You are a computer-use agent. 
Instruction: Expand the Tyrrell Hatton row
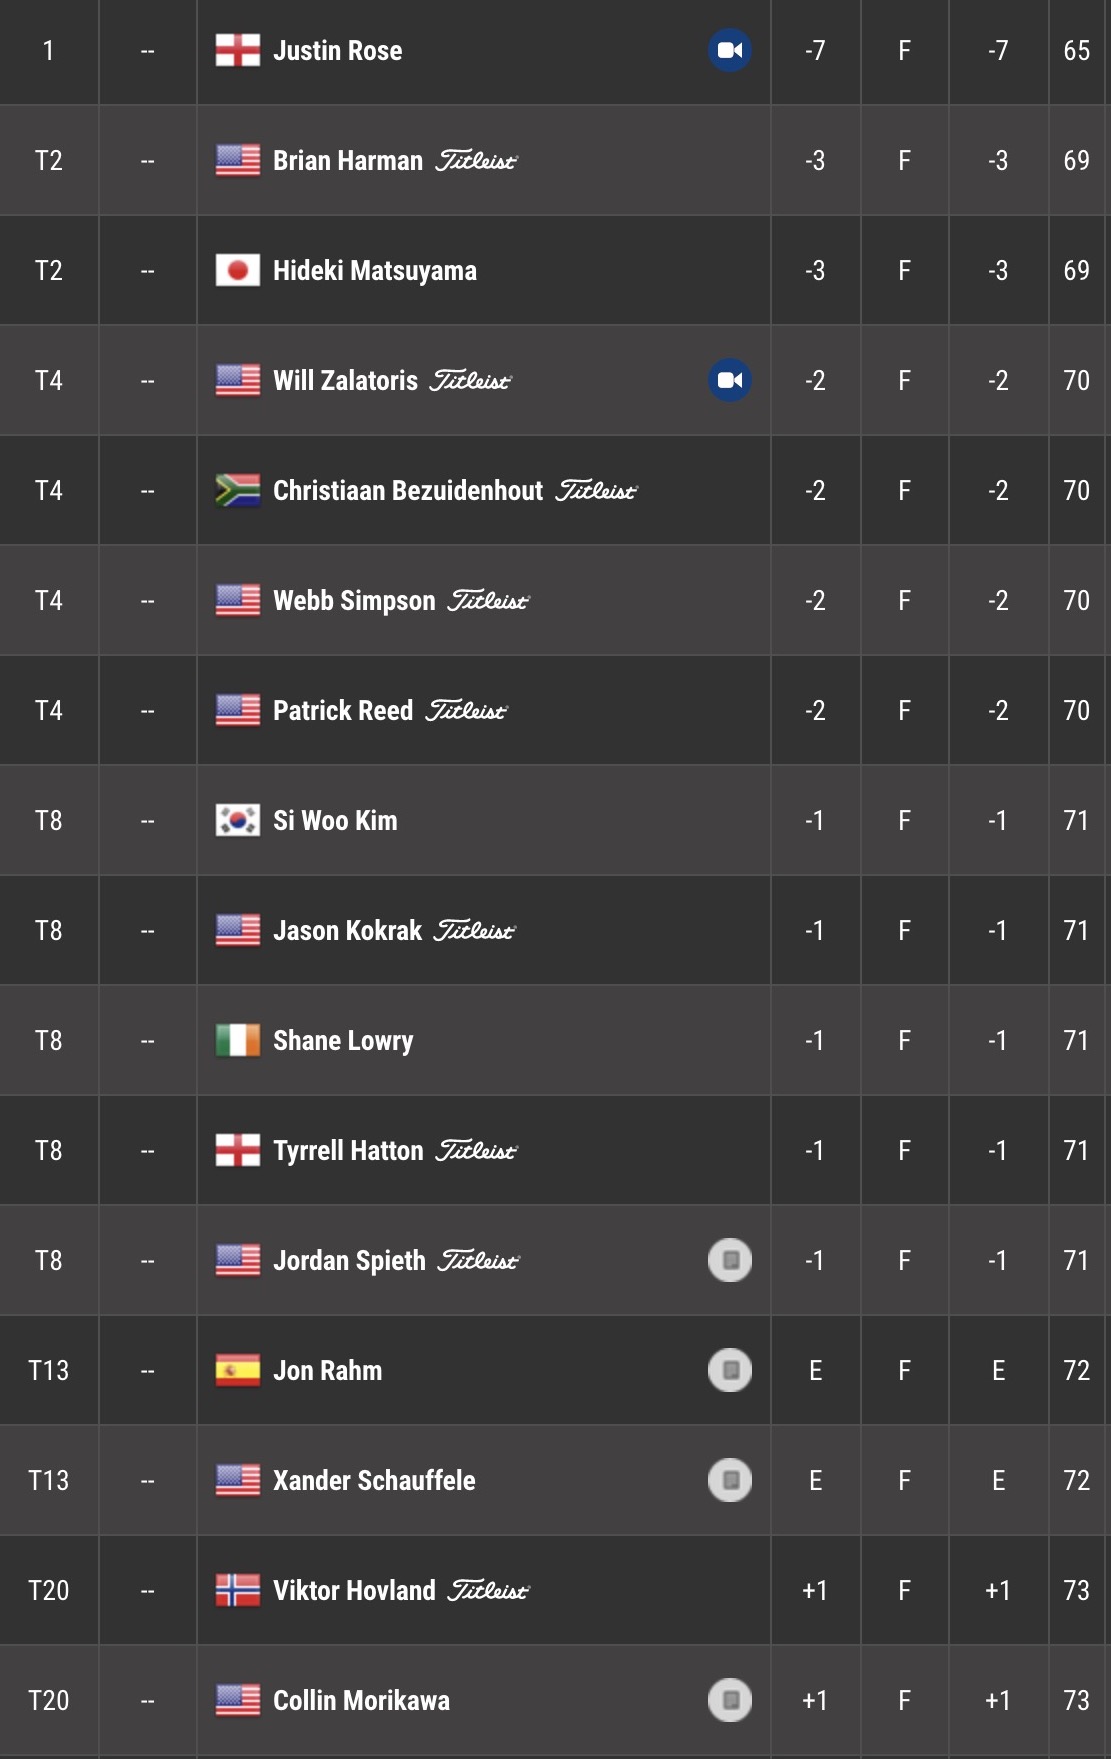pyautogui.click(x=555, y=1150)
